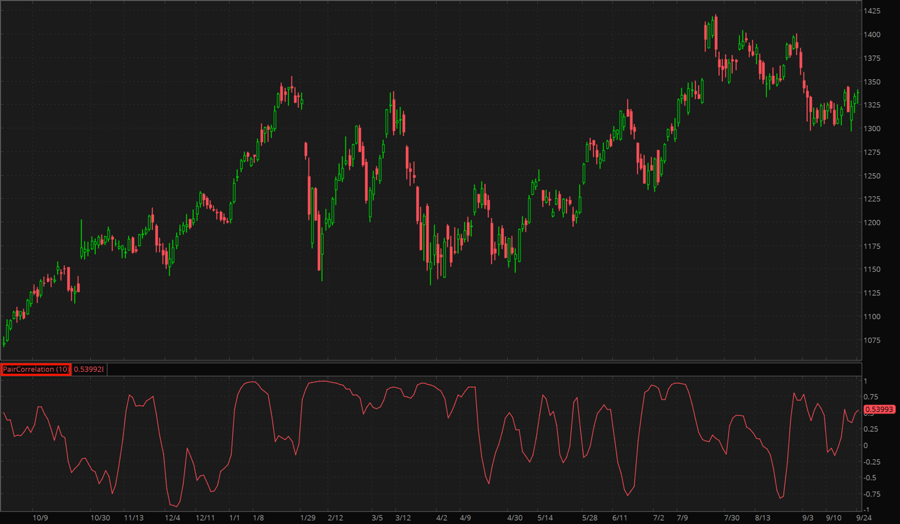Image resolution: width=900 pixels, height=524 pixels.
Task: Click the 1425 price axis label
Action: [874, 11]
